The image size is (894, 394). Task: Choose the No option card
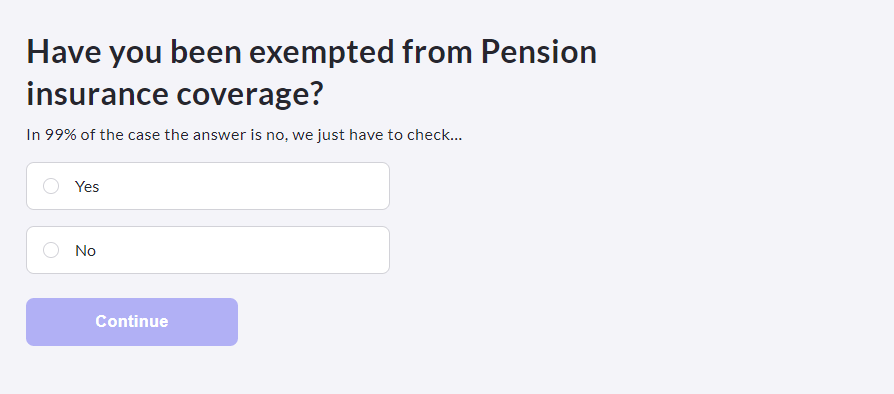click(x=208, y=250)
